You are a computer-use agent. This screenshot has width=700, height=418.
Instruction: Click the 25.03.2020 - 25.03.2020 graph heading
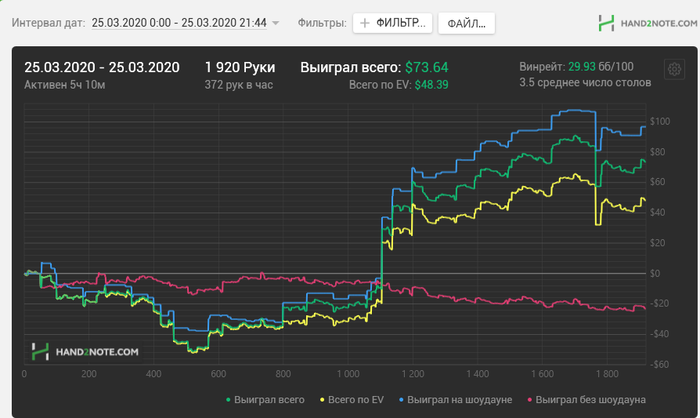click(102, 67)
